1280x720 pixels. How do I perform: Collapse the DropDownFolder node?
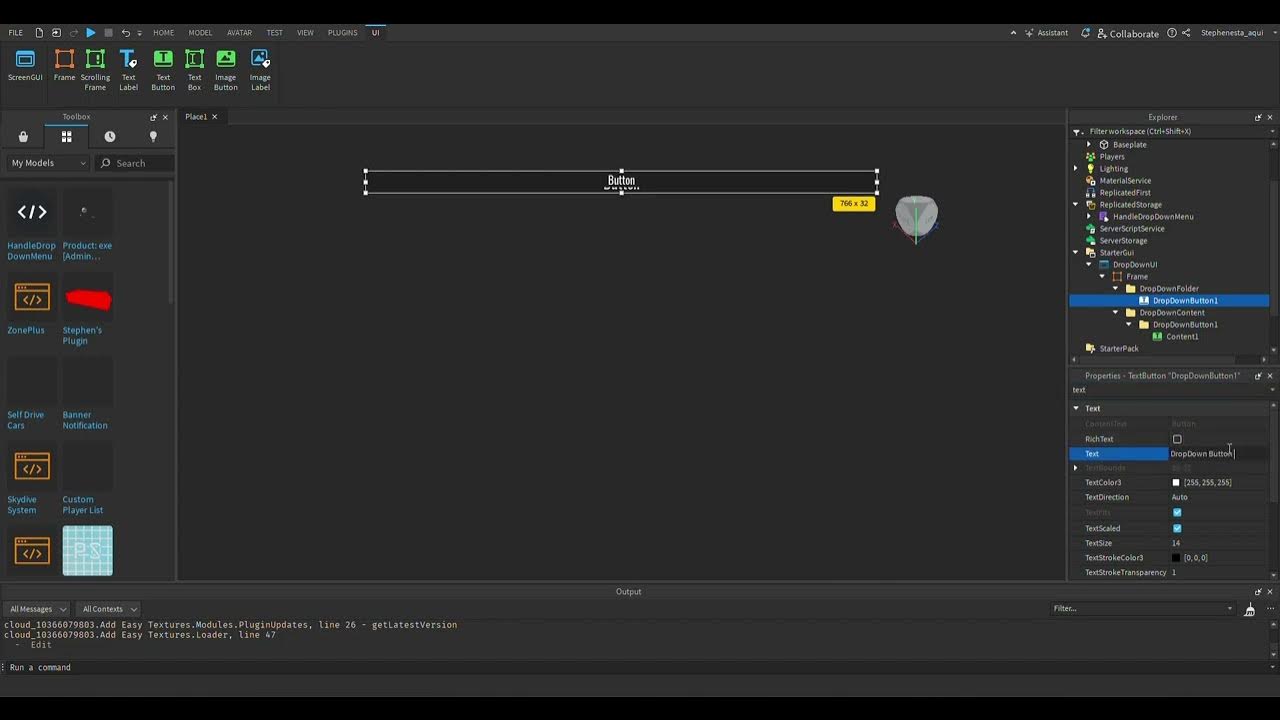(1115, 289)
